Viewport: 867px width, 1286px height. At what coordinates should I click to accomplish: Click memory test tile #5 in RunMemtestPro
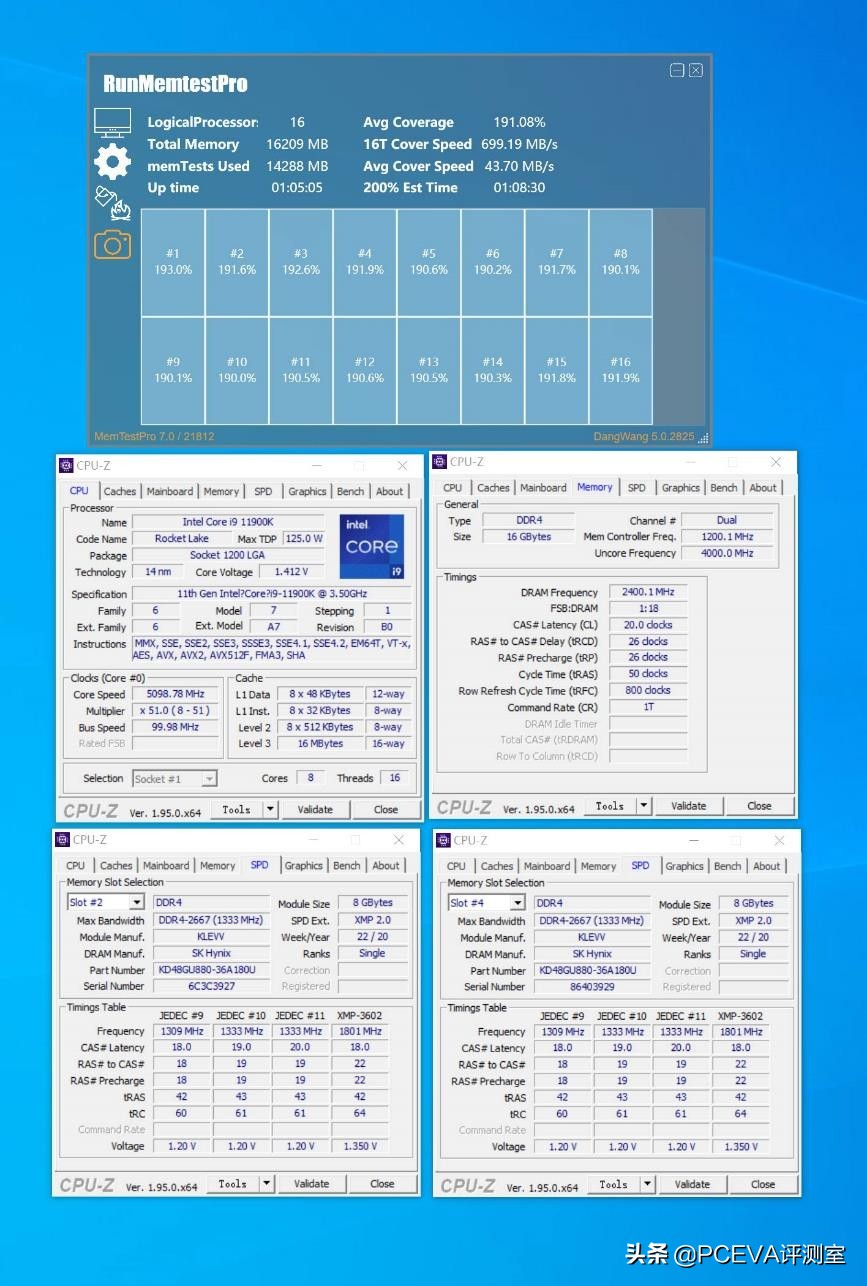coord(428,260)
